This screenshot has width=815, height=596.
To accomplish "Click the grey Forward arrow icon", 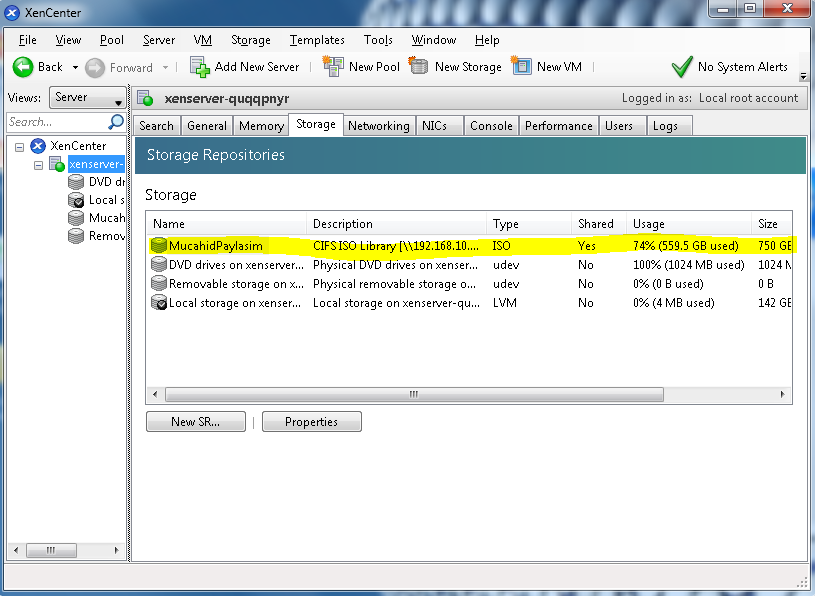I will [x=95, y=68].
